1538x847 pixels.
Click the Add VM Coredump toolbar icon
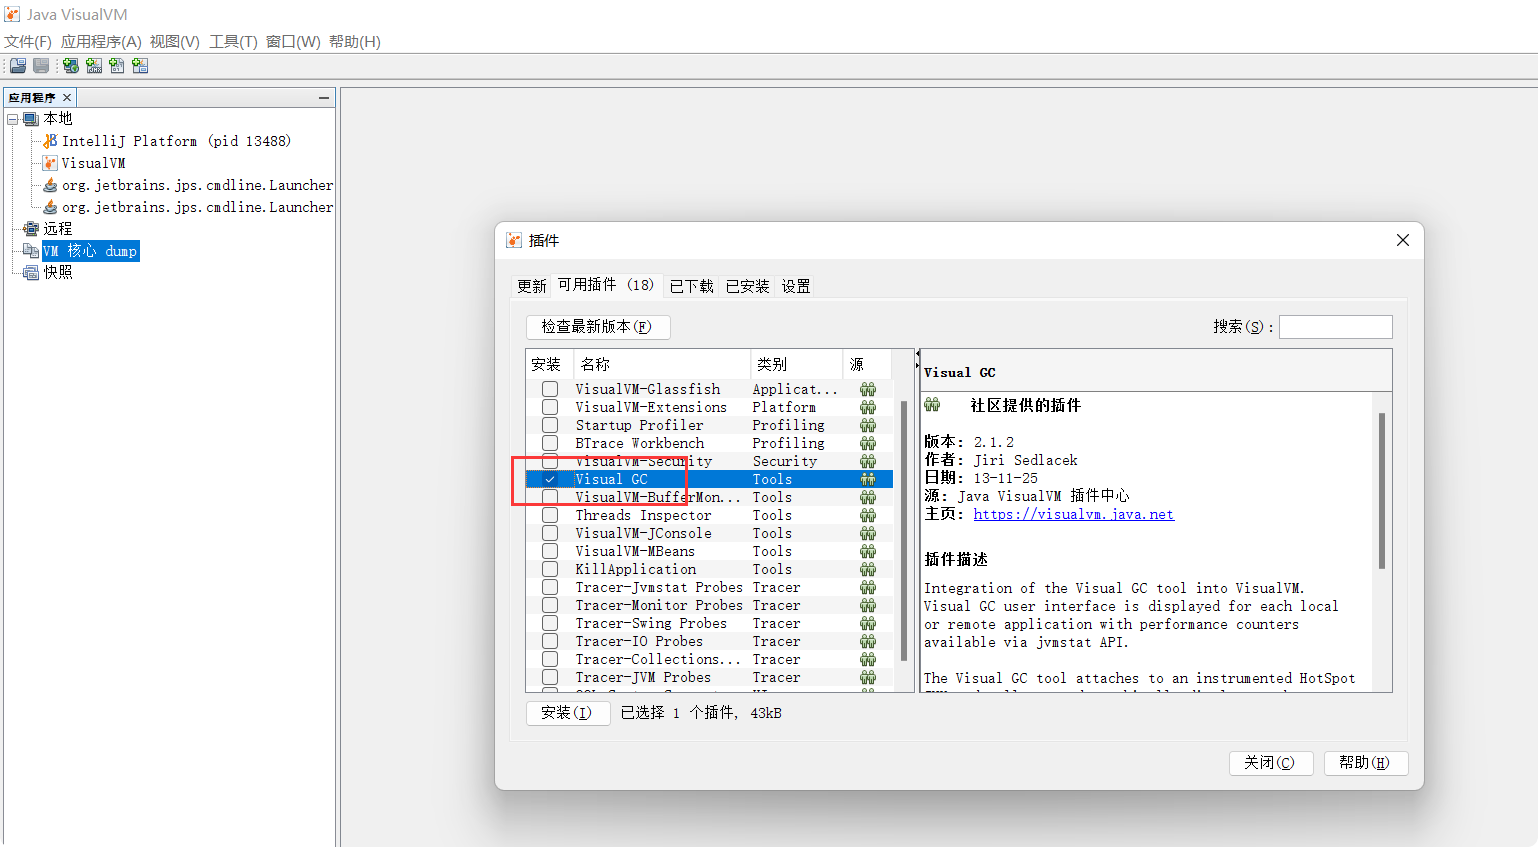117,66
